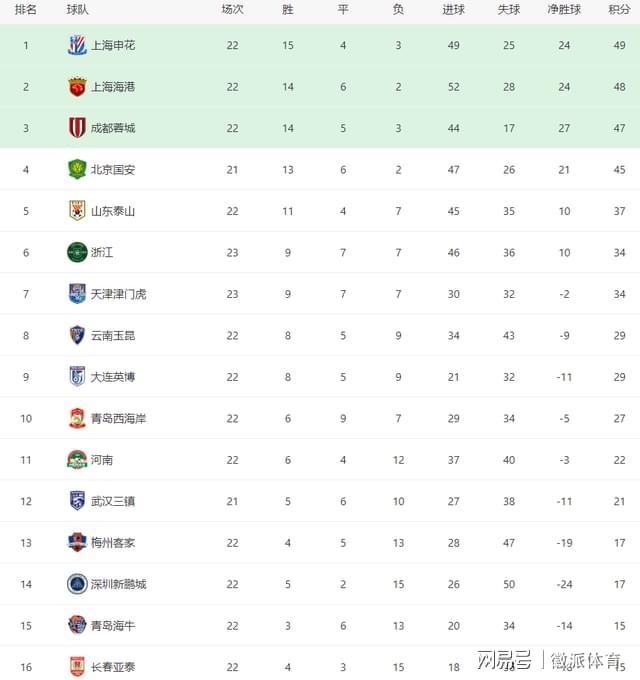Screen dimensions: 640x680
Task: Click the Zhejiang round green badge
Action: [x=77, y=252]
